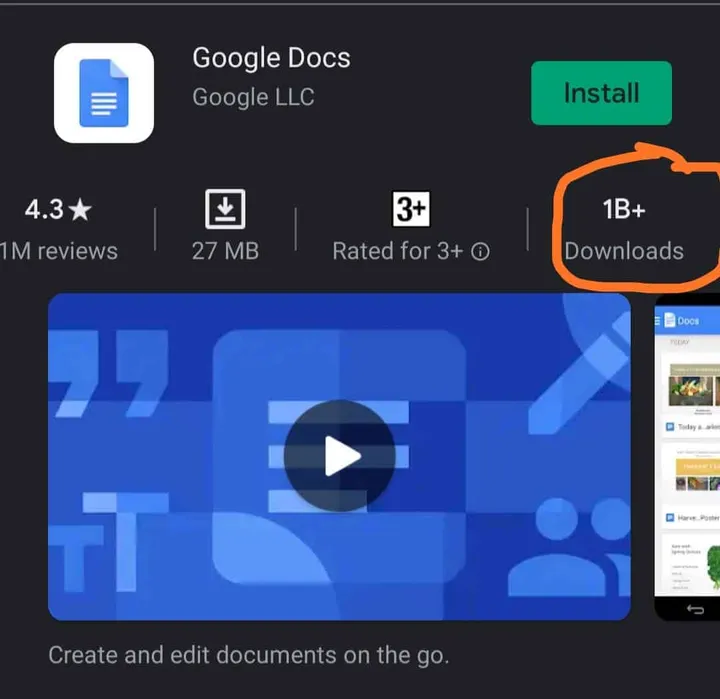720x699 pixels.
Task: Tap the 'Create and edit documents on the go.' description
Action: tap(248, 655)
